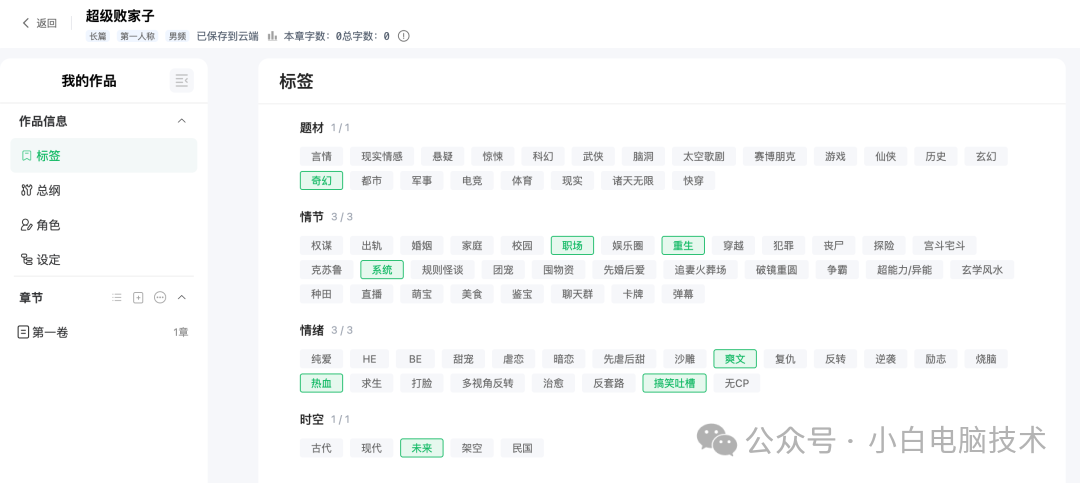Screen dimensions: 1080x483
Task: Collapse the 章节 section chevron
Action: (x=182, y=298)
